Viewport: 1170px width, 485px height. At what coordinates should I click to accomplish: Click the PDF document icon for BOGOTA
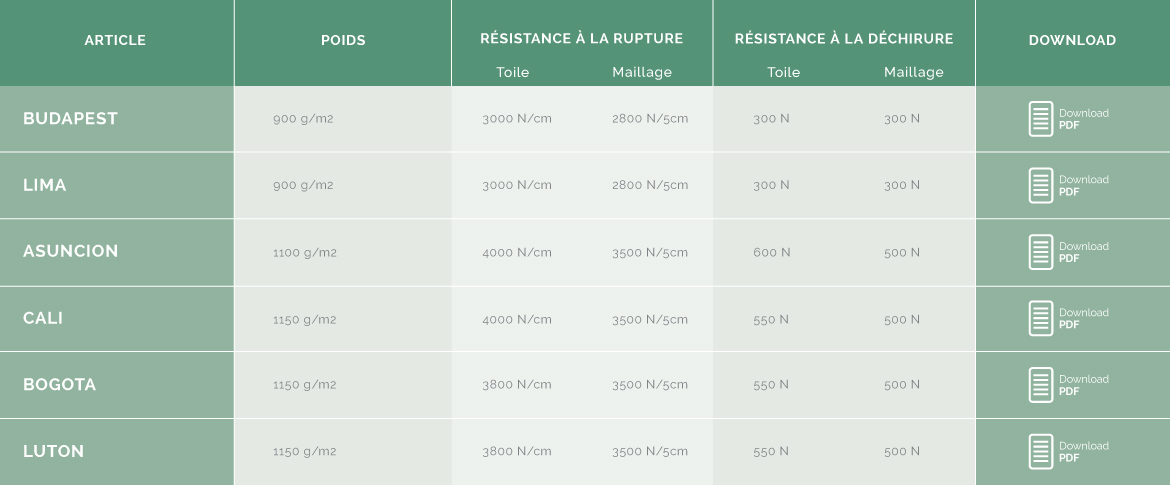pos(1041,385)
